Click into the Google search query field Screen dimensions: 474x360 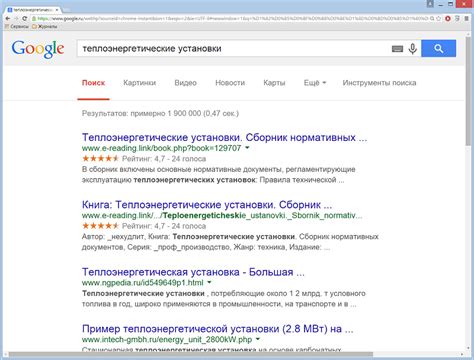coord(233,49)
